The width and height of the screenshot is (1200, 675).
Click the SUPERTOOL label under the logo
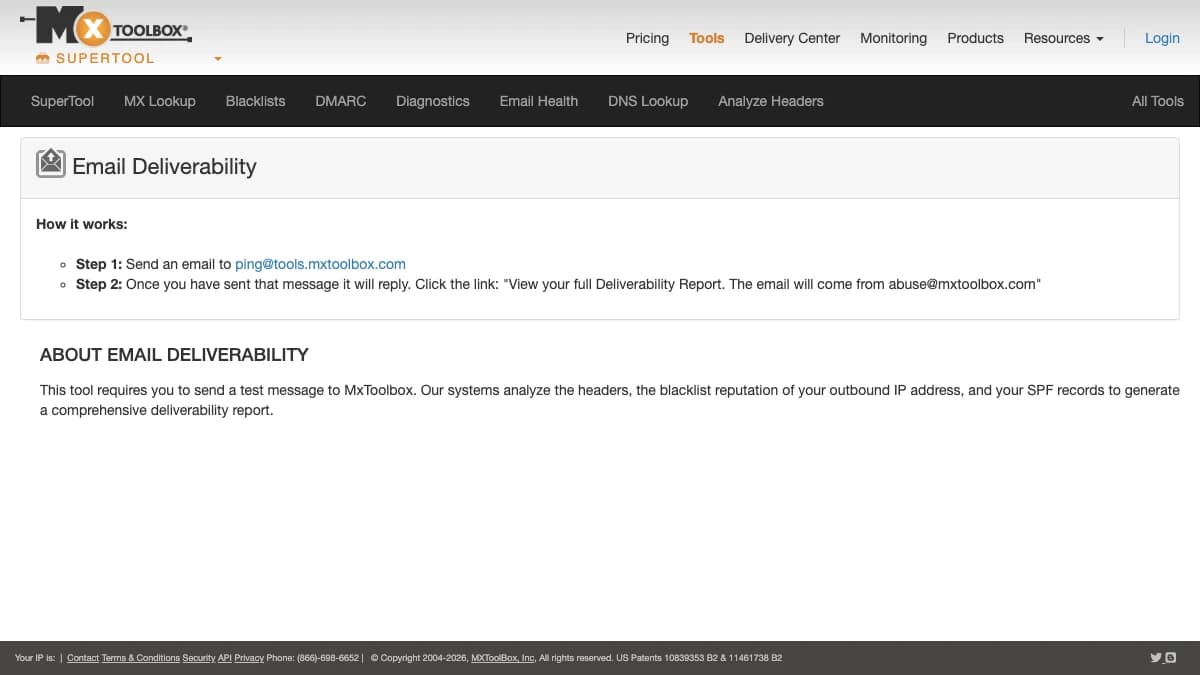[x=105, y=59]
